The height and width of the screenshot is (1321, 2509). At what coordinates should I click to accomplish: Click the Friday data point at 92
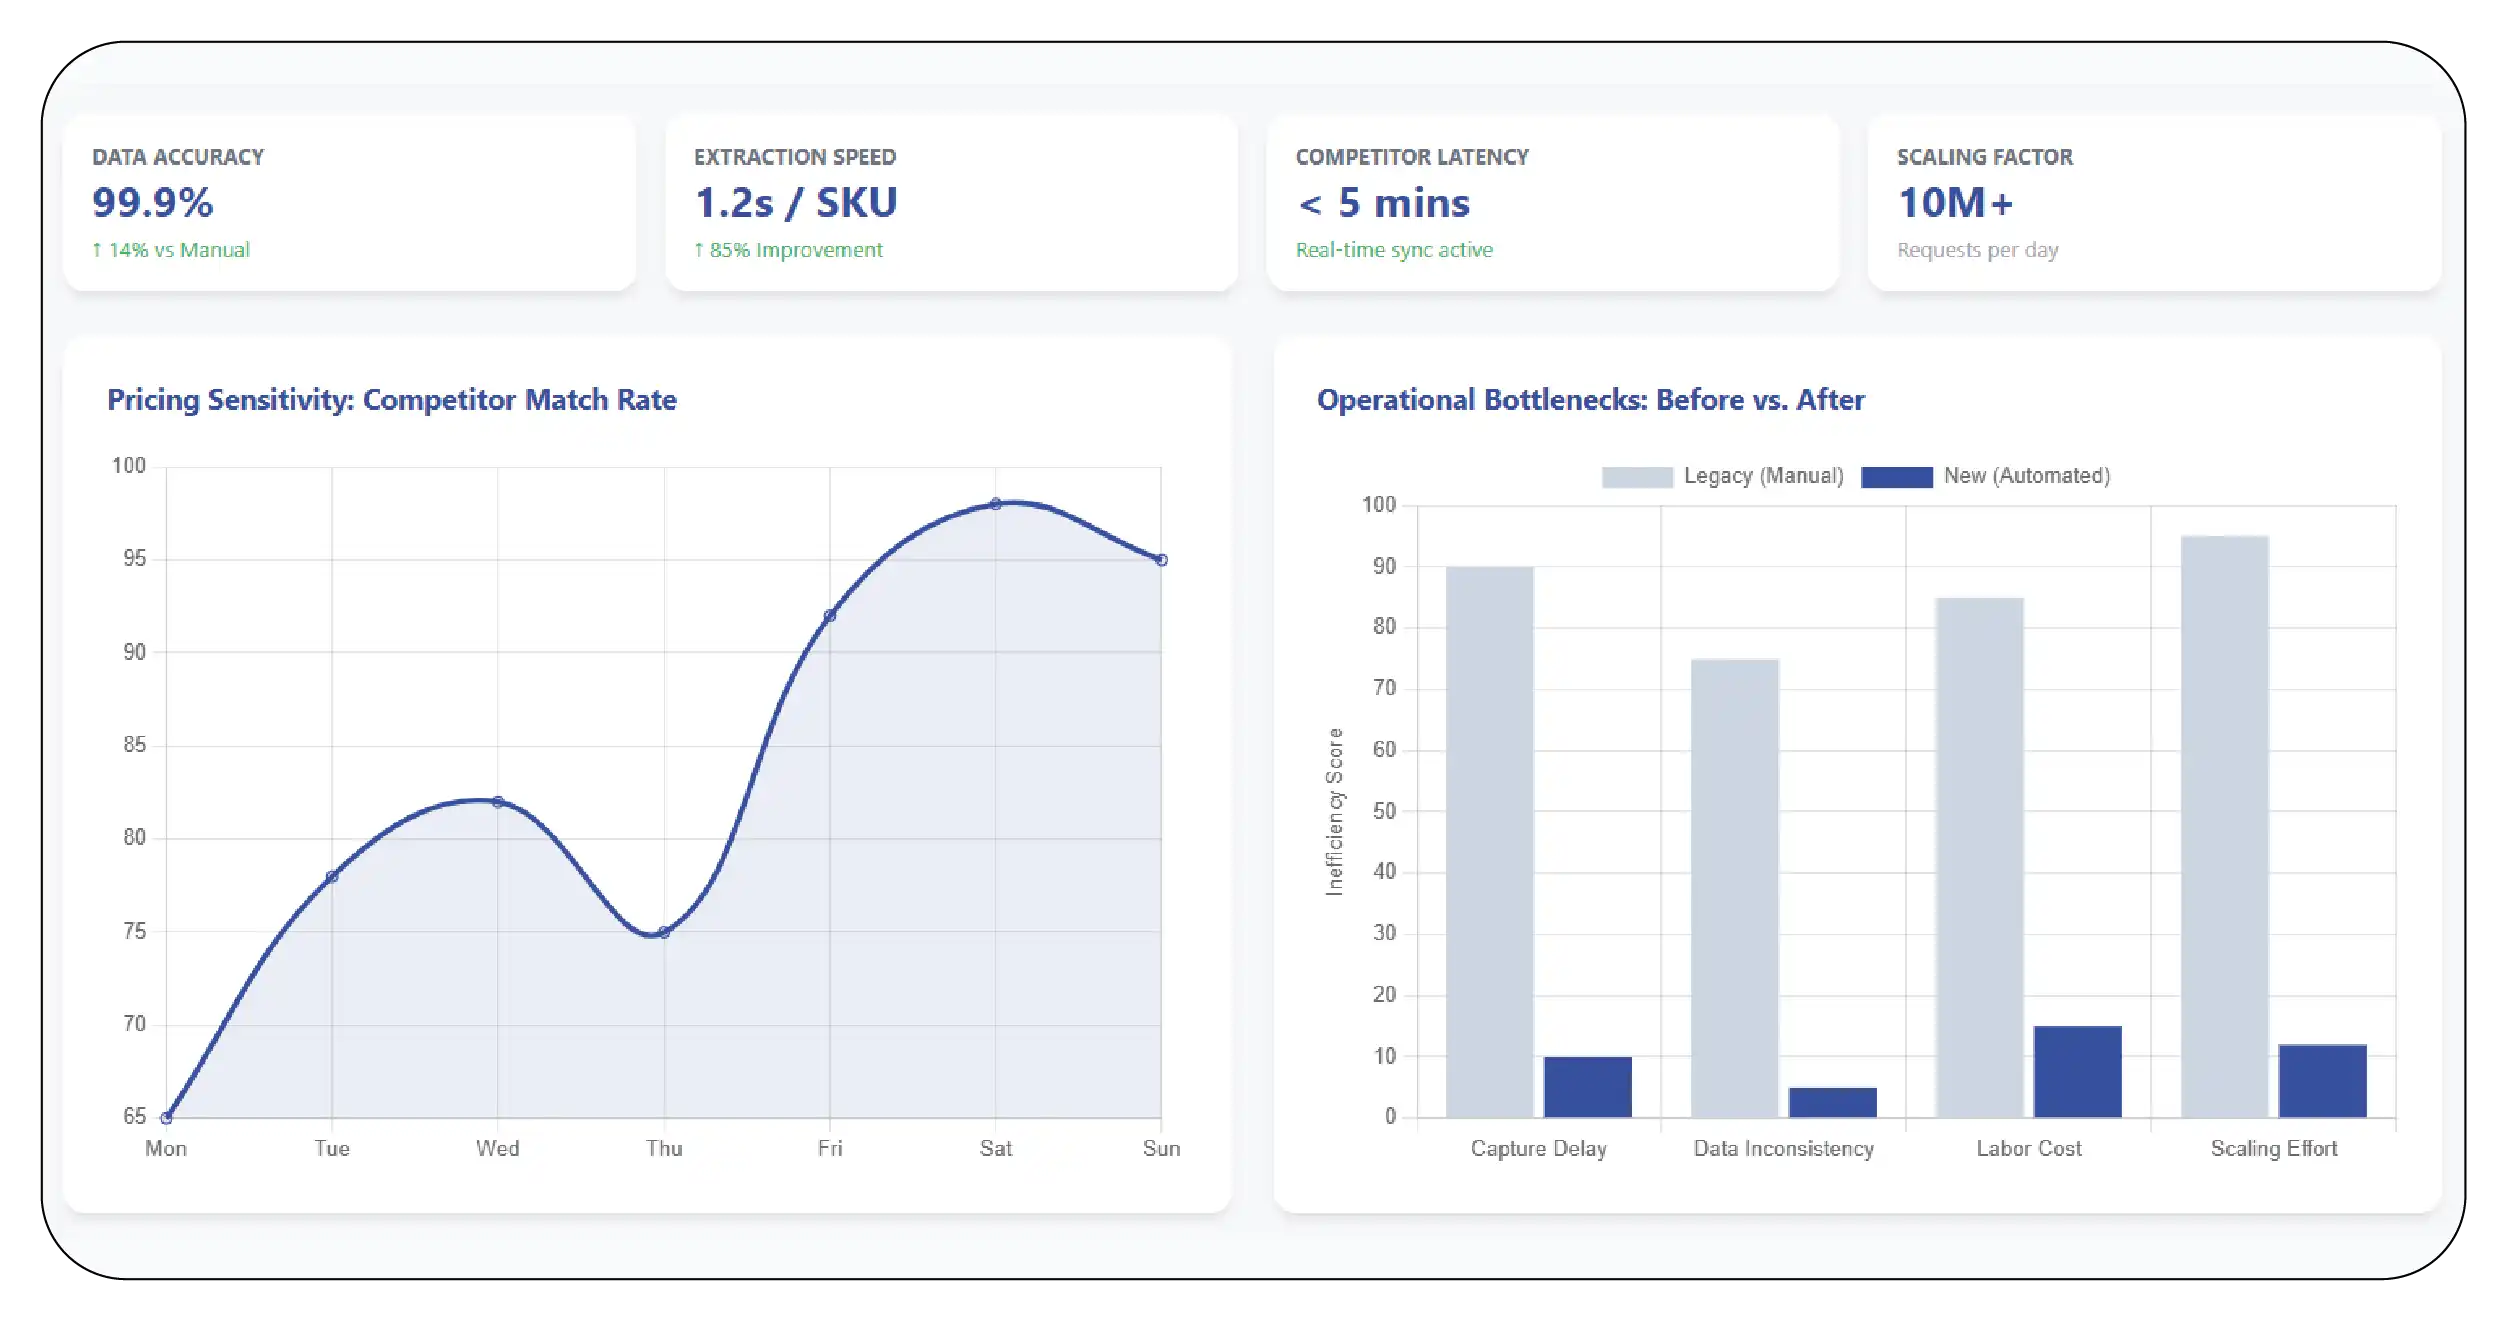(830, 616)
